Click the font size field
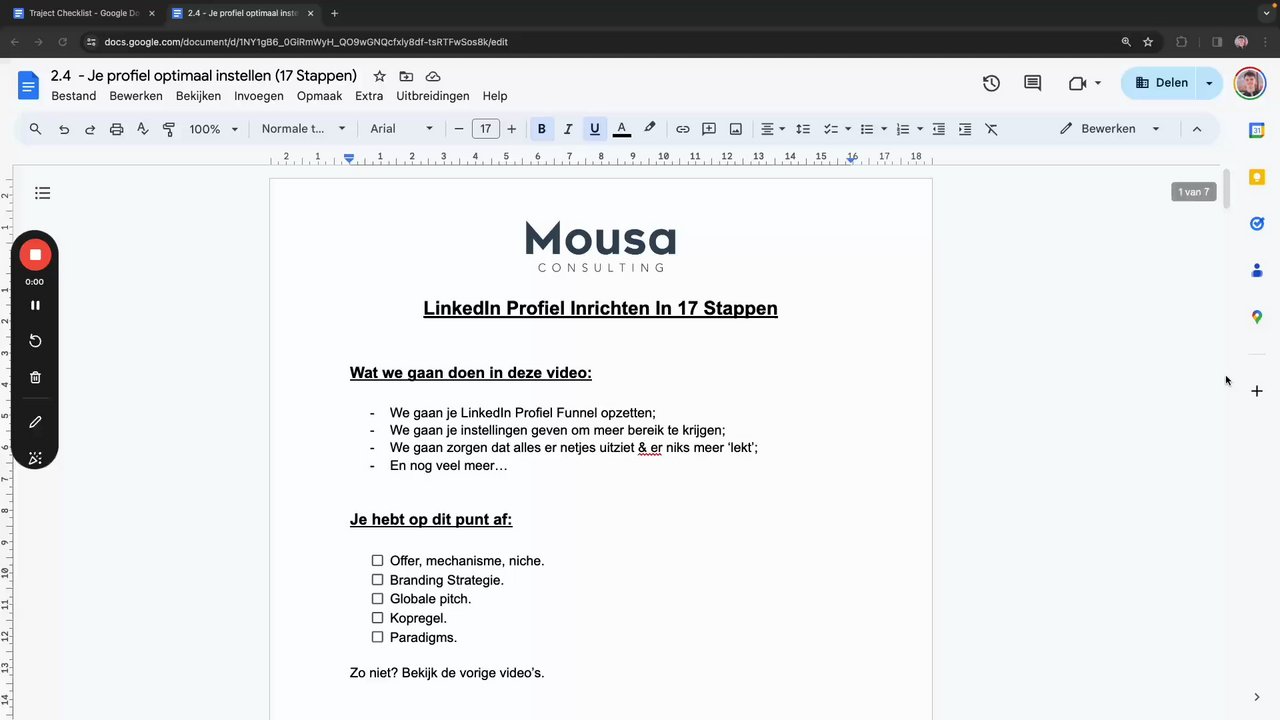Screen dimensions: 1280x720 [x=485, y=129]
